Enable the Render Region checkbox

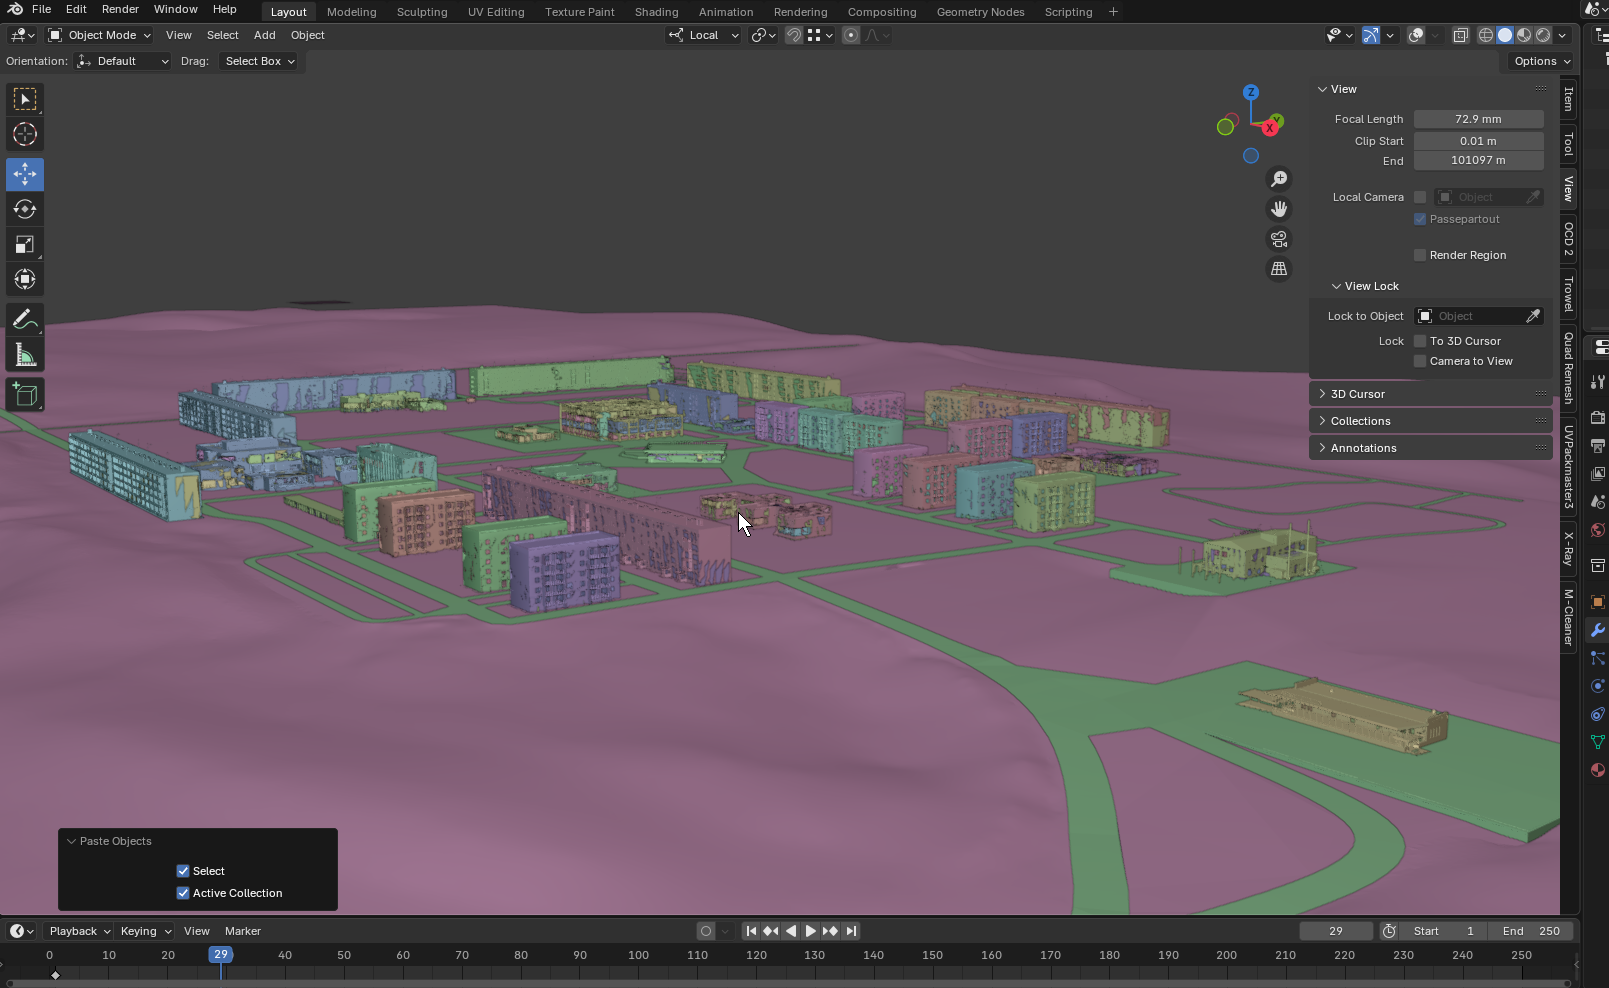click(x=1420, y=255)
